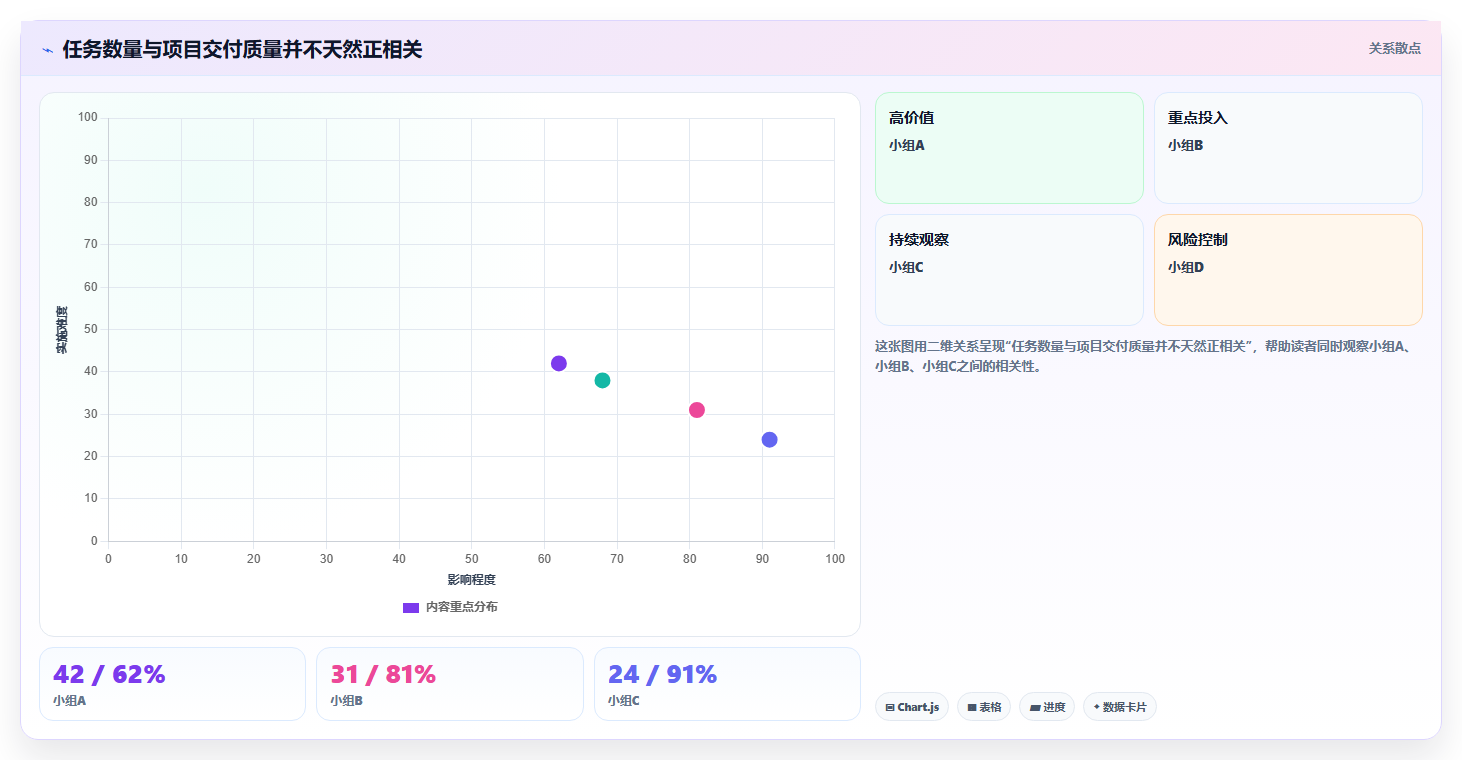
Task: Click the 进度 chip icon
Action: pyautogui.click(x=1035, y=707)
